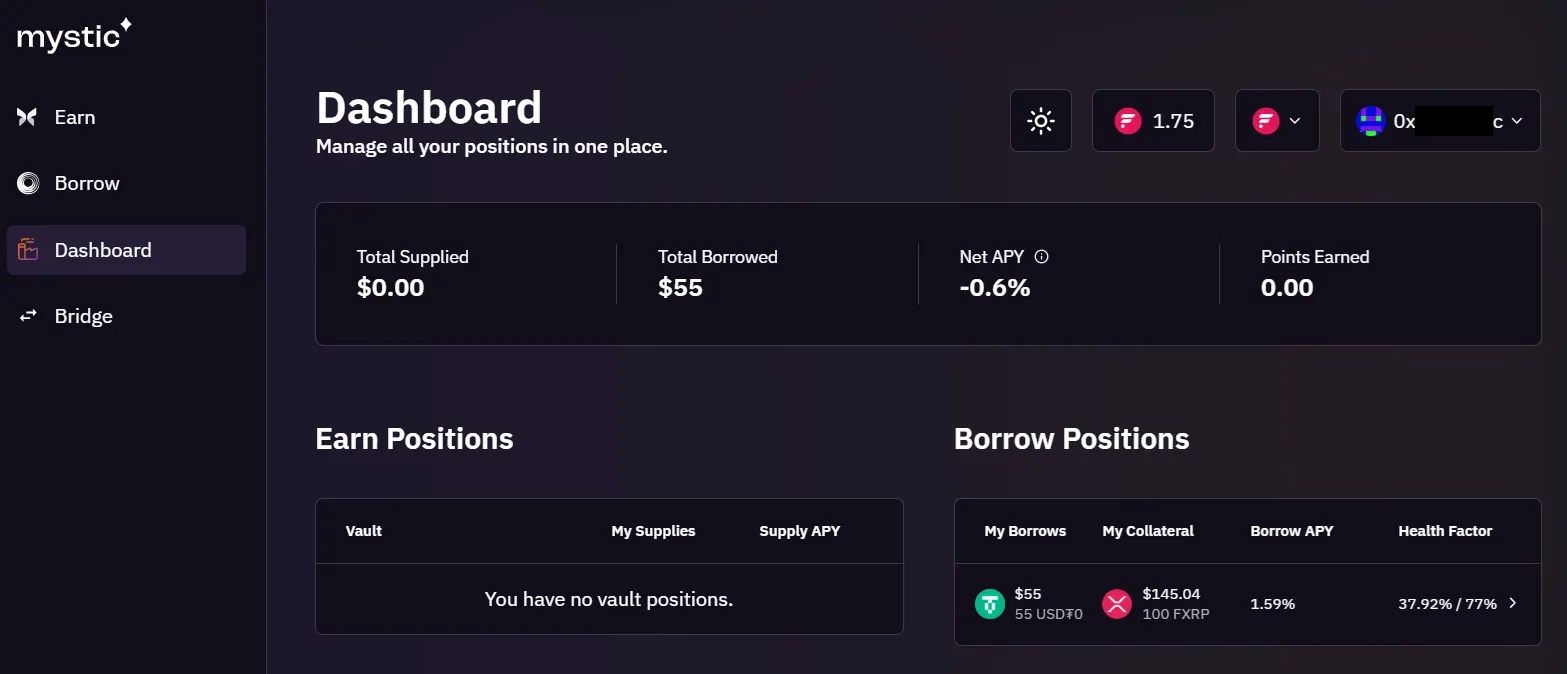This screenshot has width=1567, height=674.
Task: Click the Borrow APY column header
Action: pos(1291,531)
